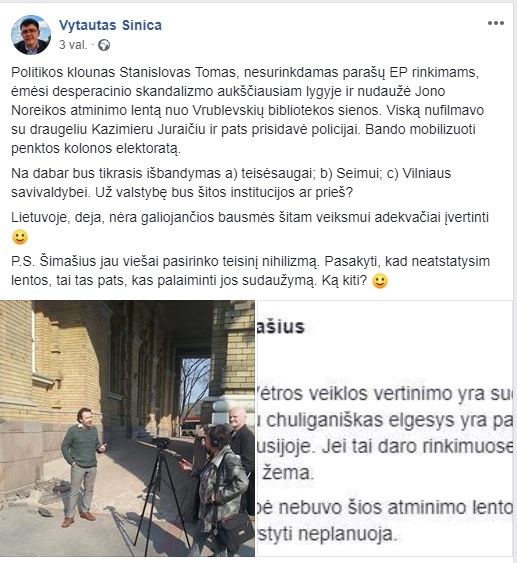Click the woman wearing headphones in photo
Screen dimensions: 517x563
217,490
